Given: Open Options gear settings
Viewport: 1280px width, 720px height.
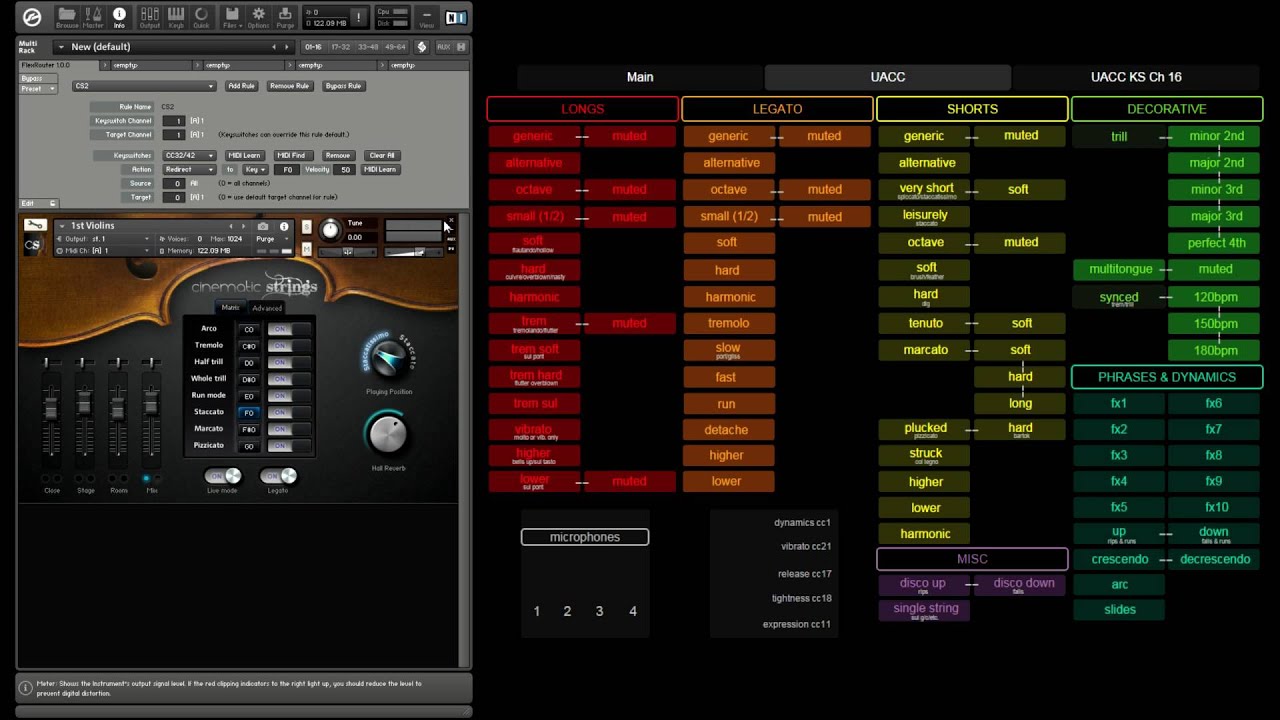Looking at the screenshot, I should pyautogui.click(x=258, y=16).
